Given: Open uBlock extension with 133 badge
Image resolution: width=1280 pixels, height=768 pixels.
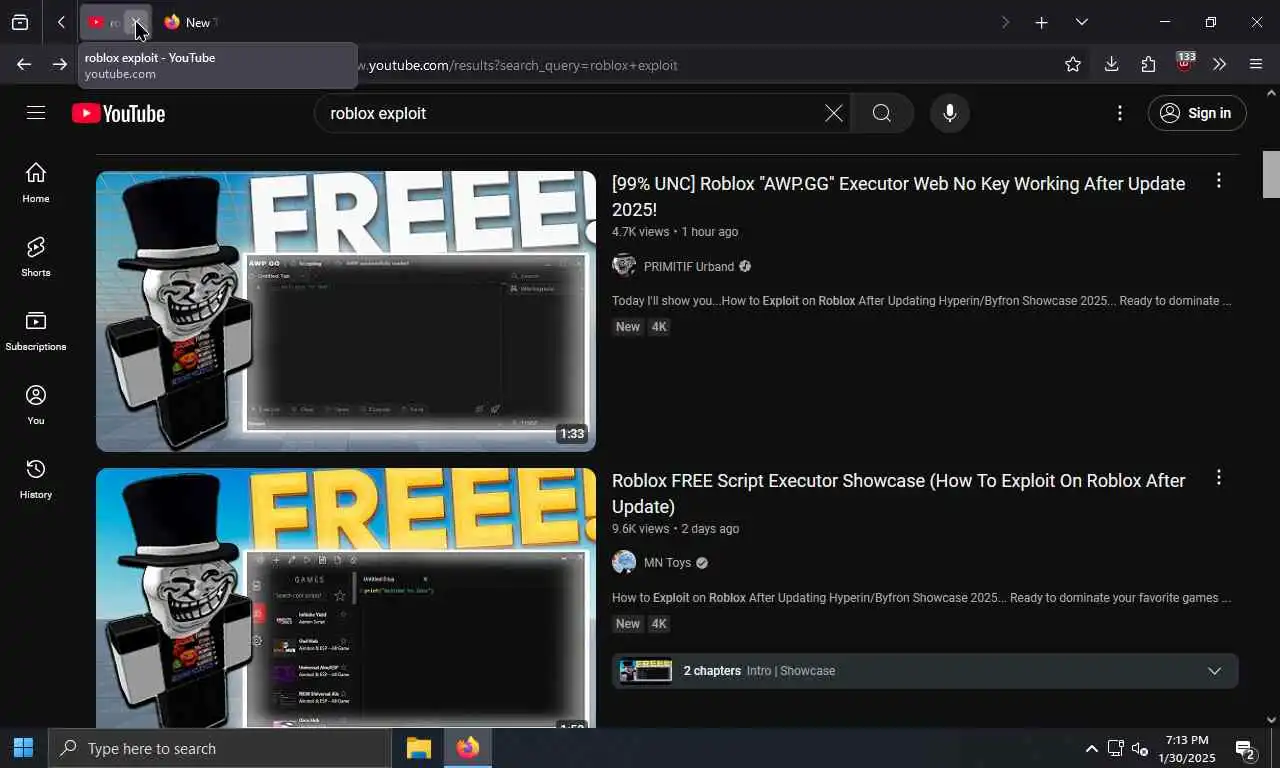Looking at the screenshot, I should 1185,63.
